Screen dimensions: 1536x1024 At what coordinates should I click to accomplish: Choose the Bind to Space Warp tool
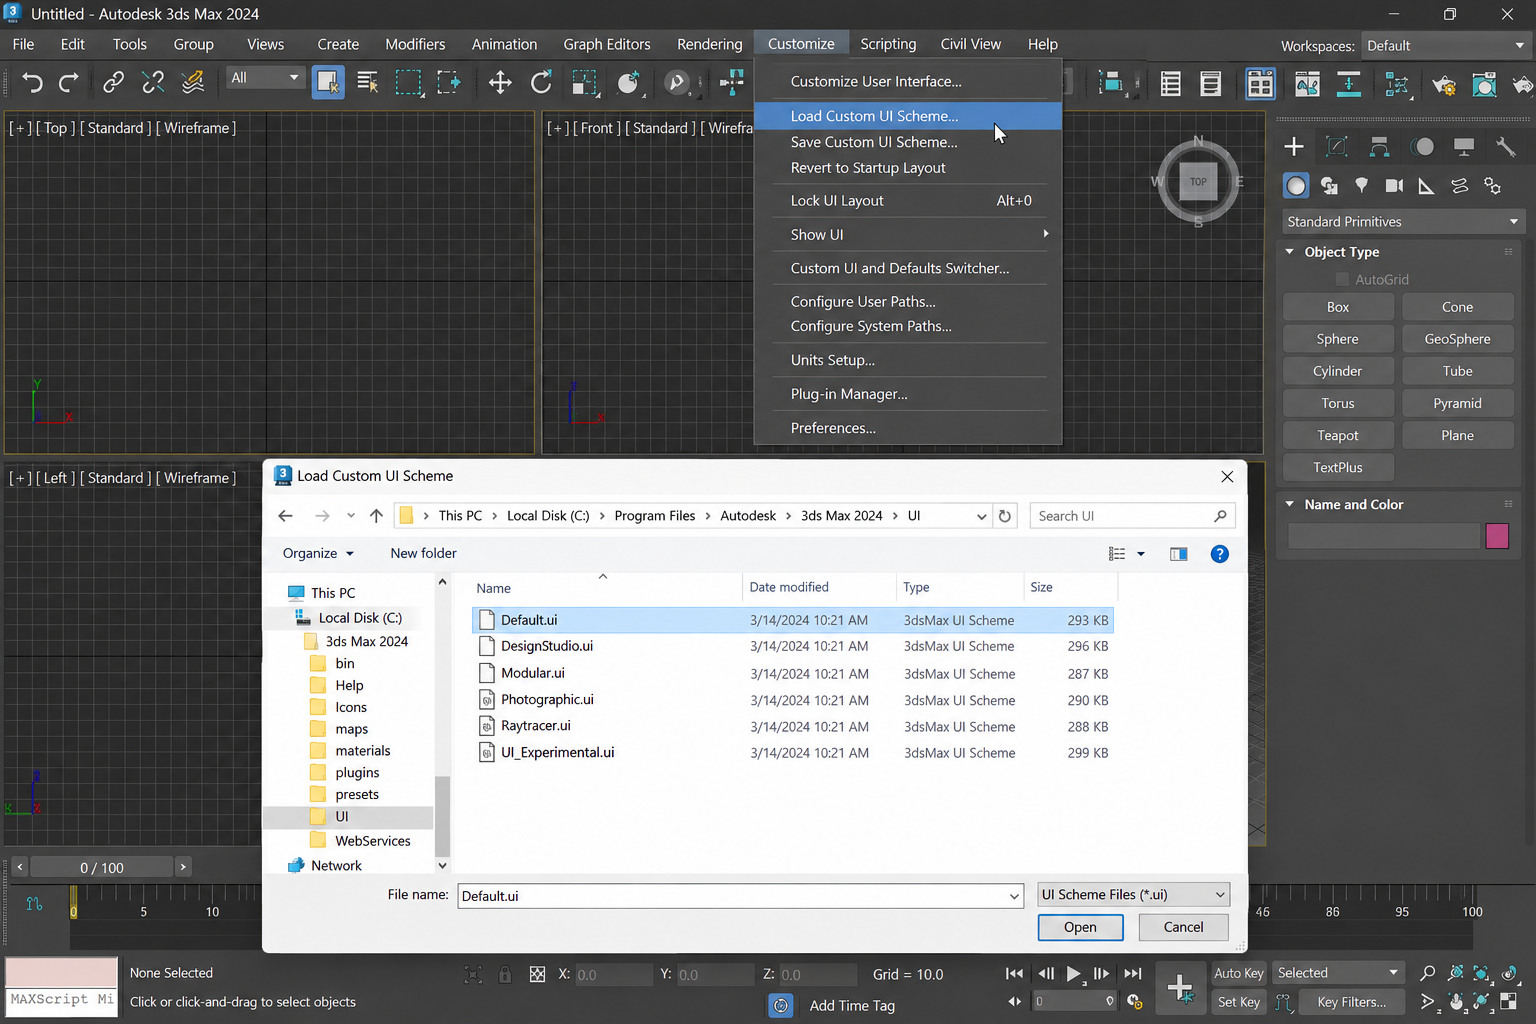click(x=193, y=83)
